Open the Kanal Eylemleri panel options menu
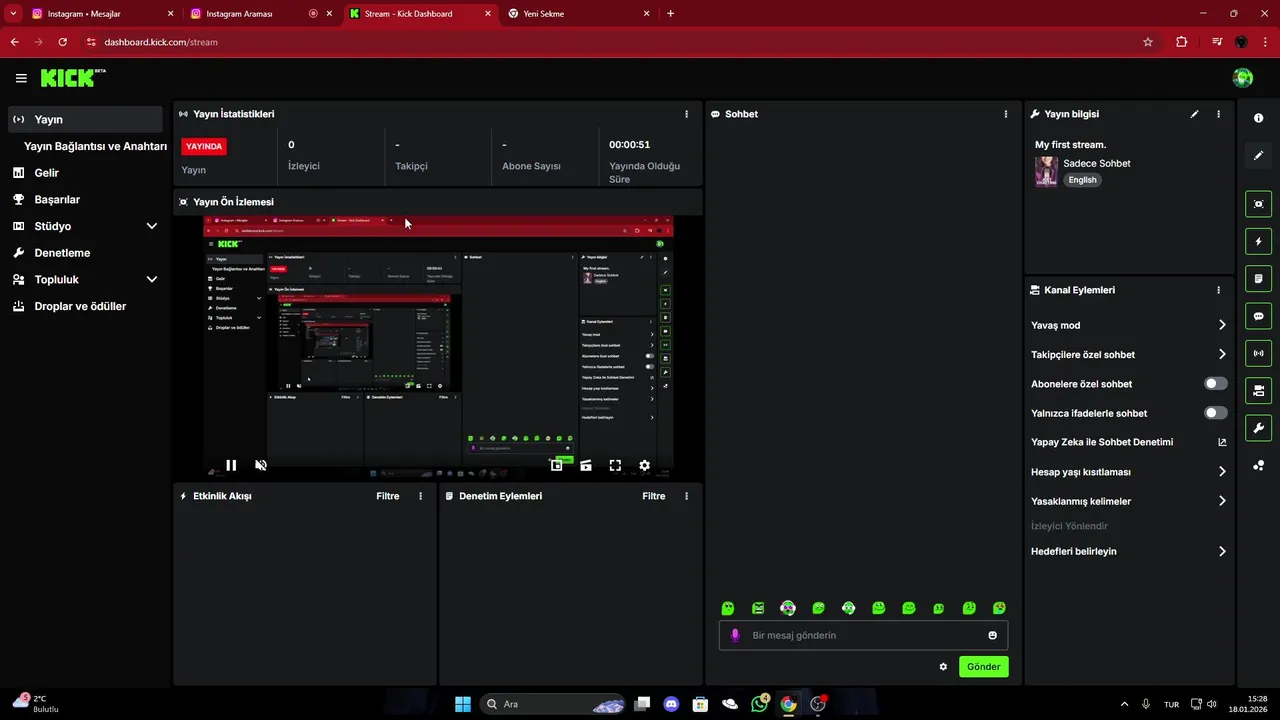 pos(1218,290)
